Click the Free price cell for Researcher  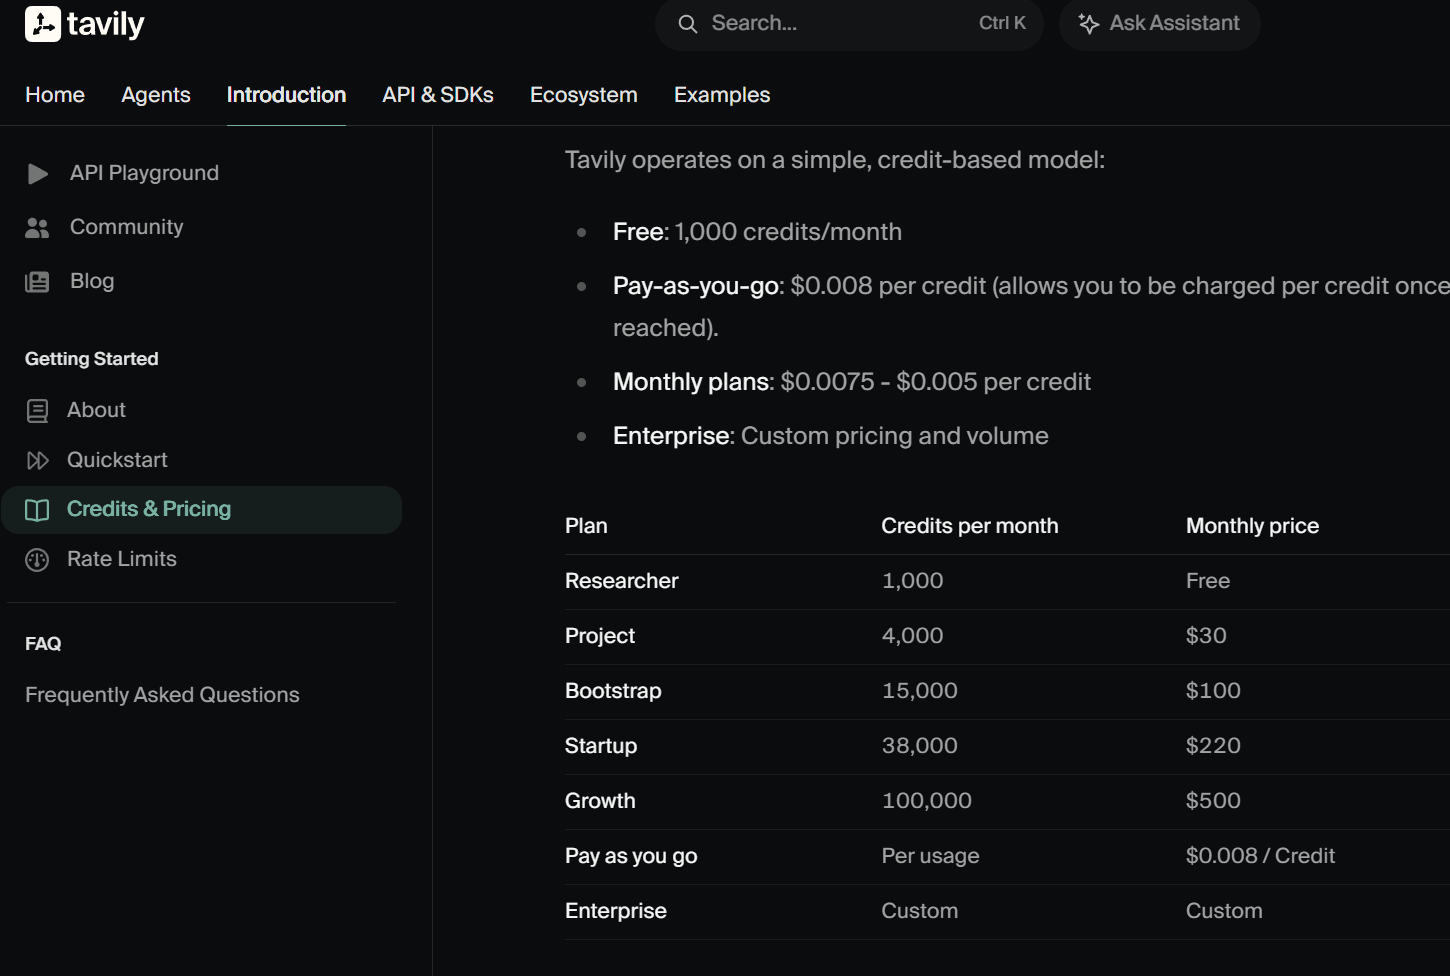1208,581
